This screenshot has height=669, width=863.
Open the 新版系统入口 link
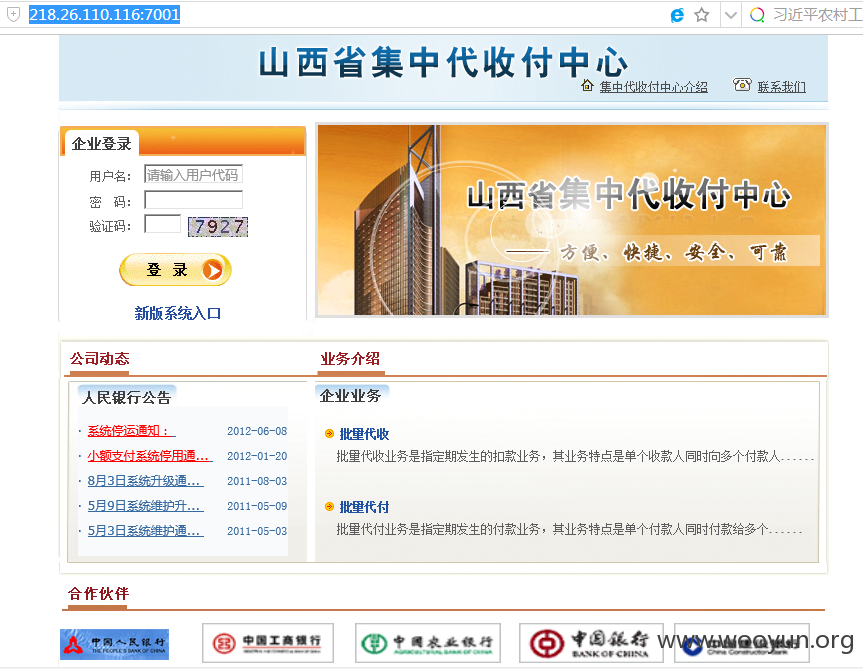tap(178, 313)
